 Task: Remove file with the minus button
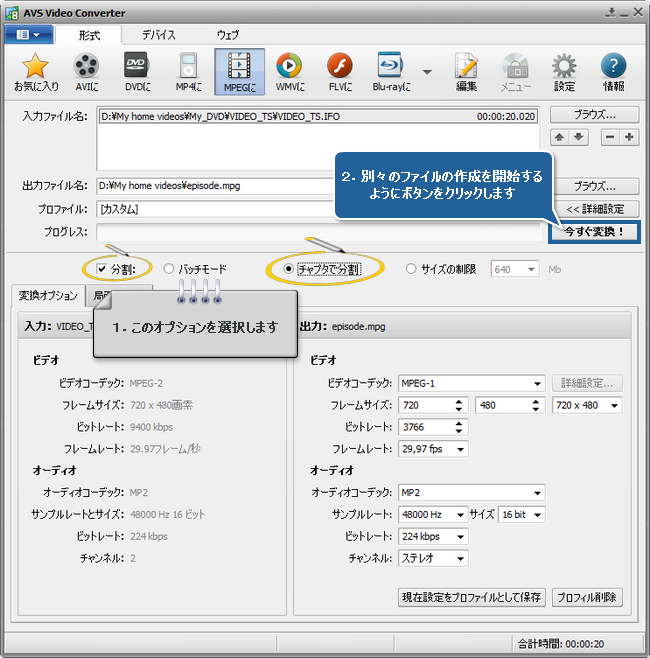coord(610,137)
